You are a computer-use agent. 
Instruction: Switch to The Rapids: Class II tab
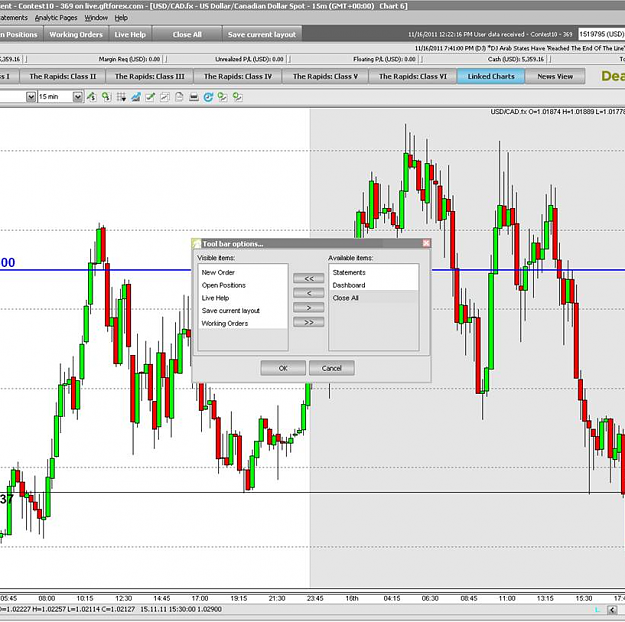(x=63, y=76)
